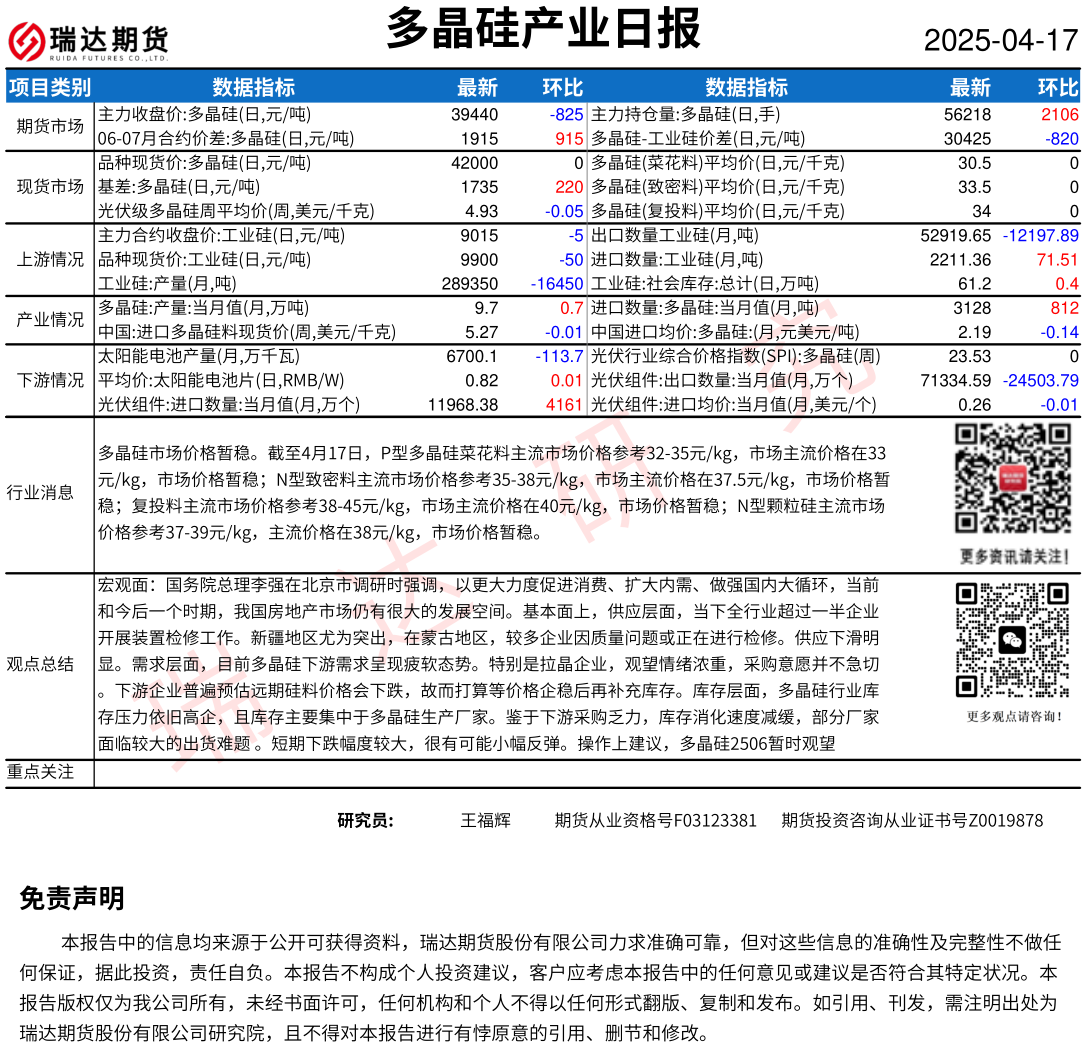Image resolution: width=1086 pixels, height=1046 pixels.
Task: Select the 产业情况 category cell
Action: 50,320
